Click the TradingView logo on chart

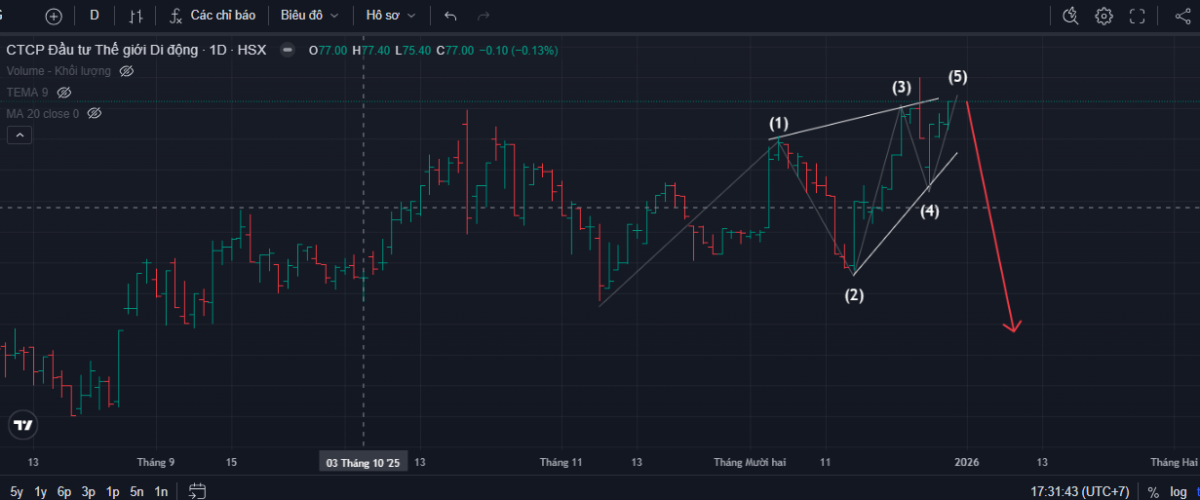point(22,425)
